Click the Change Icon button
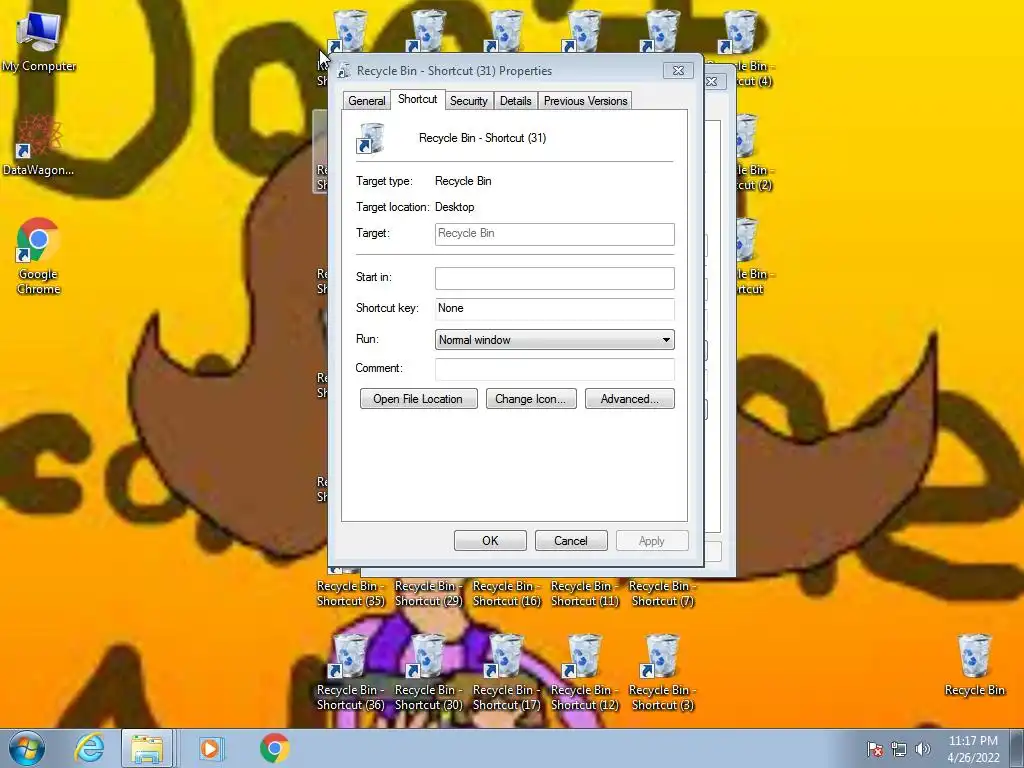This screenshot has width=1024, height=768. pos(530,399)
